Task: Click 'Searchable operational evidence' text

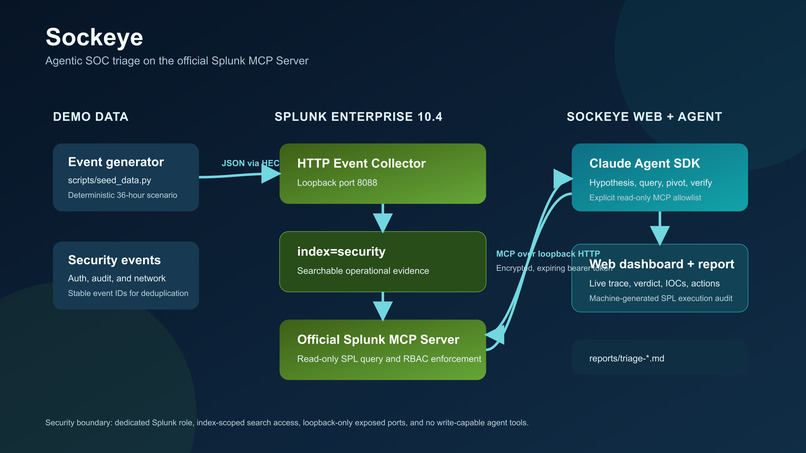Action: [x=363, y=271]
